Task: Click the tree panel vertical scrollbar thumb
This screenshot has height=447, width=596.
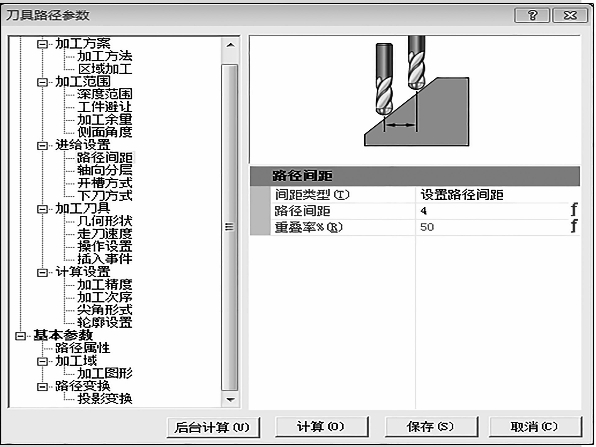Action: pyautogui.click(x=230, y=228)
